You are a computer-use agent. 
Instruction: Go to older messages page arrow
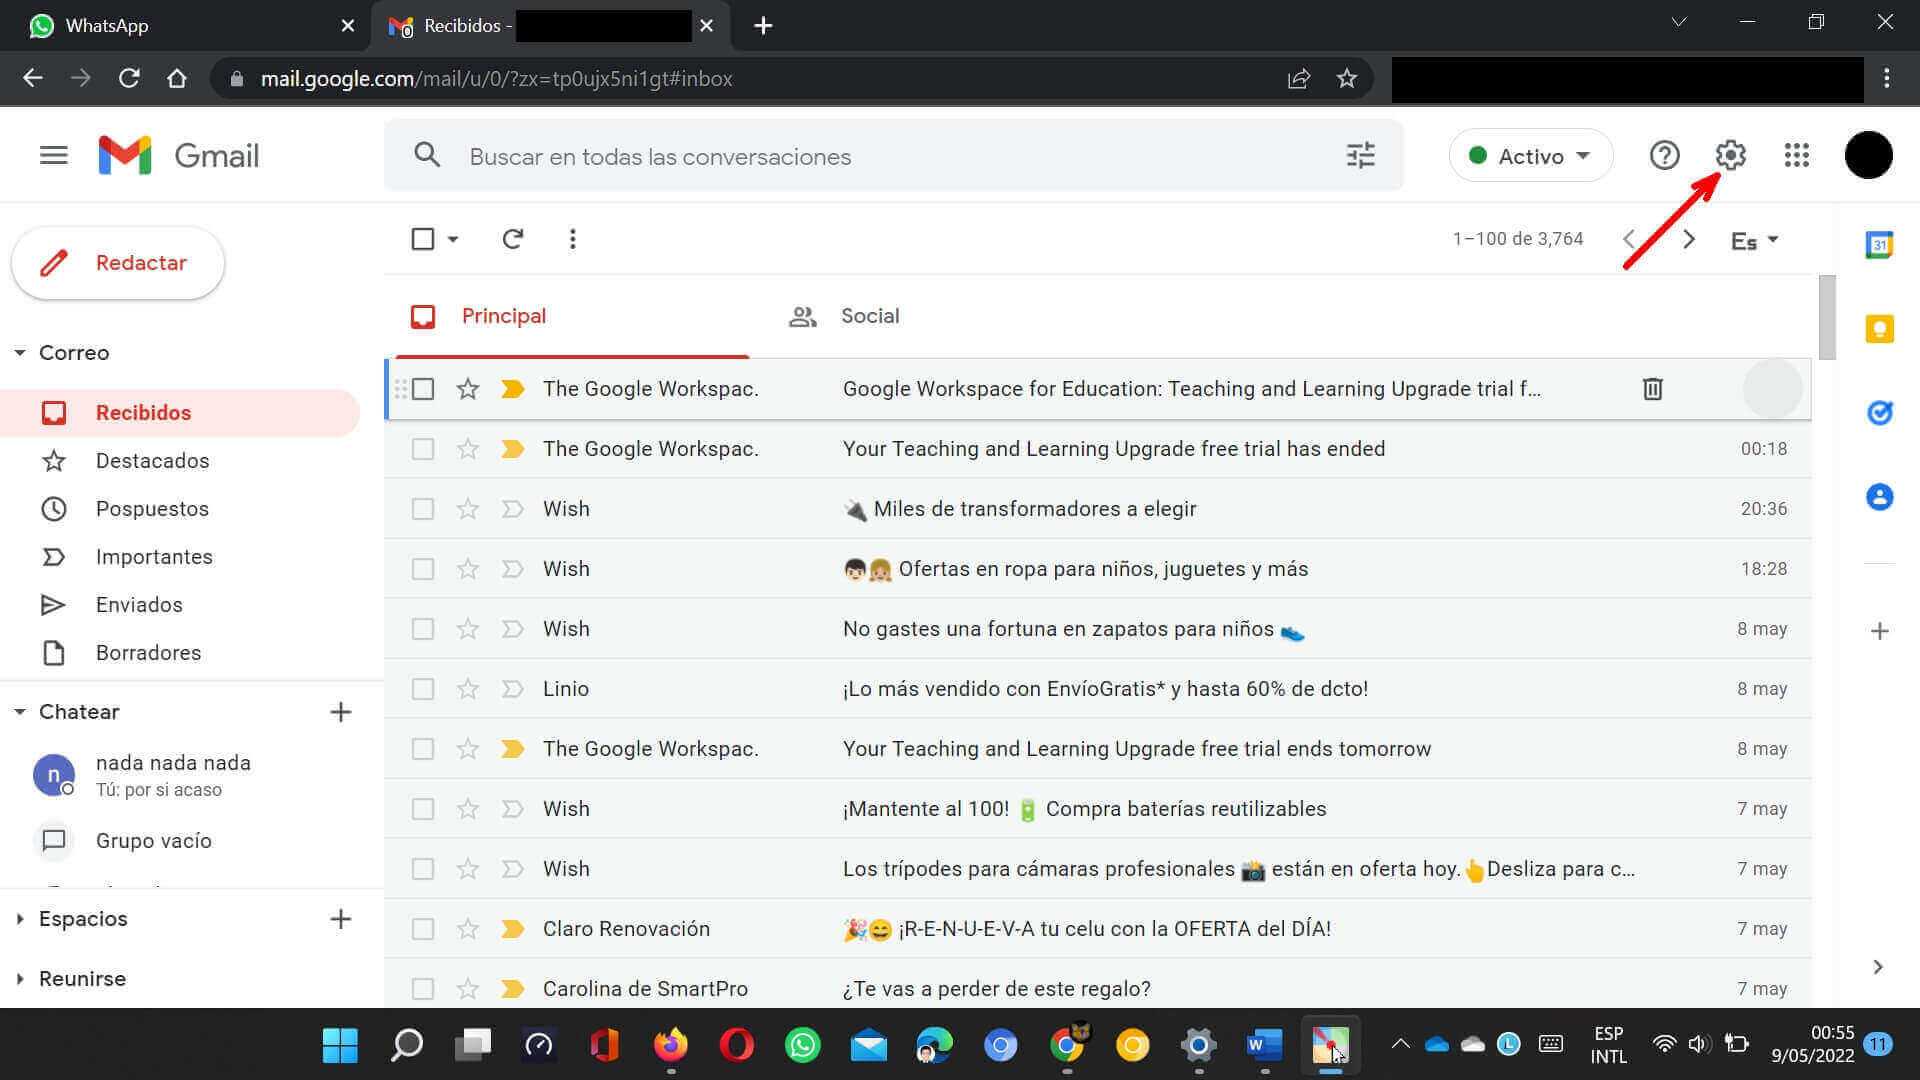pos(1689,239)
